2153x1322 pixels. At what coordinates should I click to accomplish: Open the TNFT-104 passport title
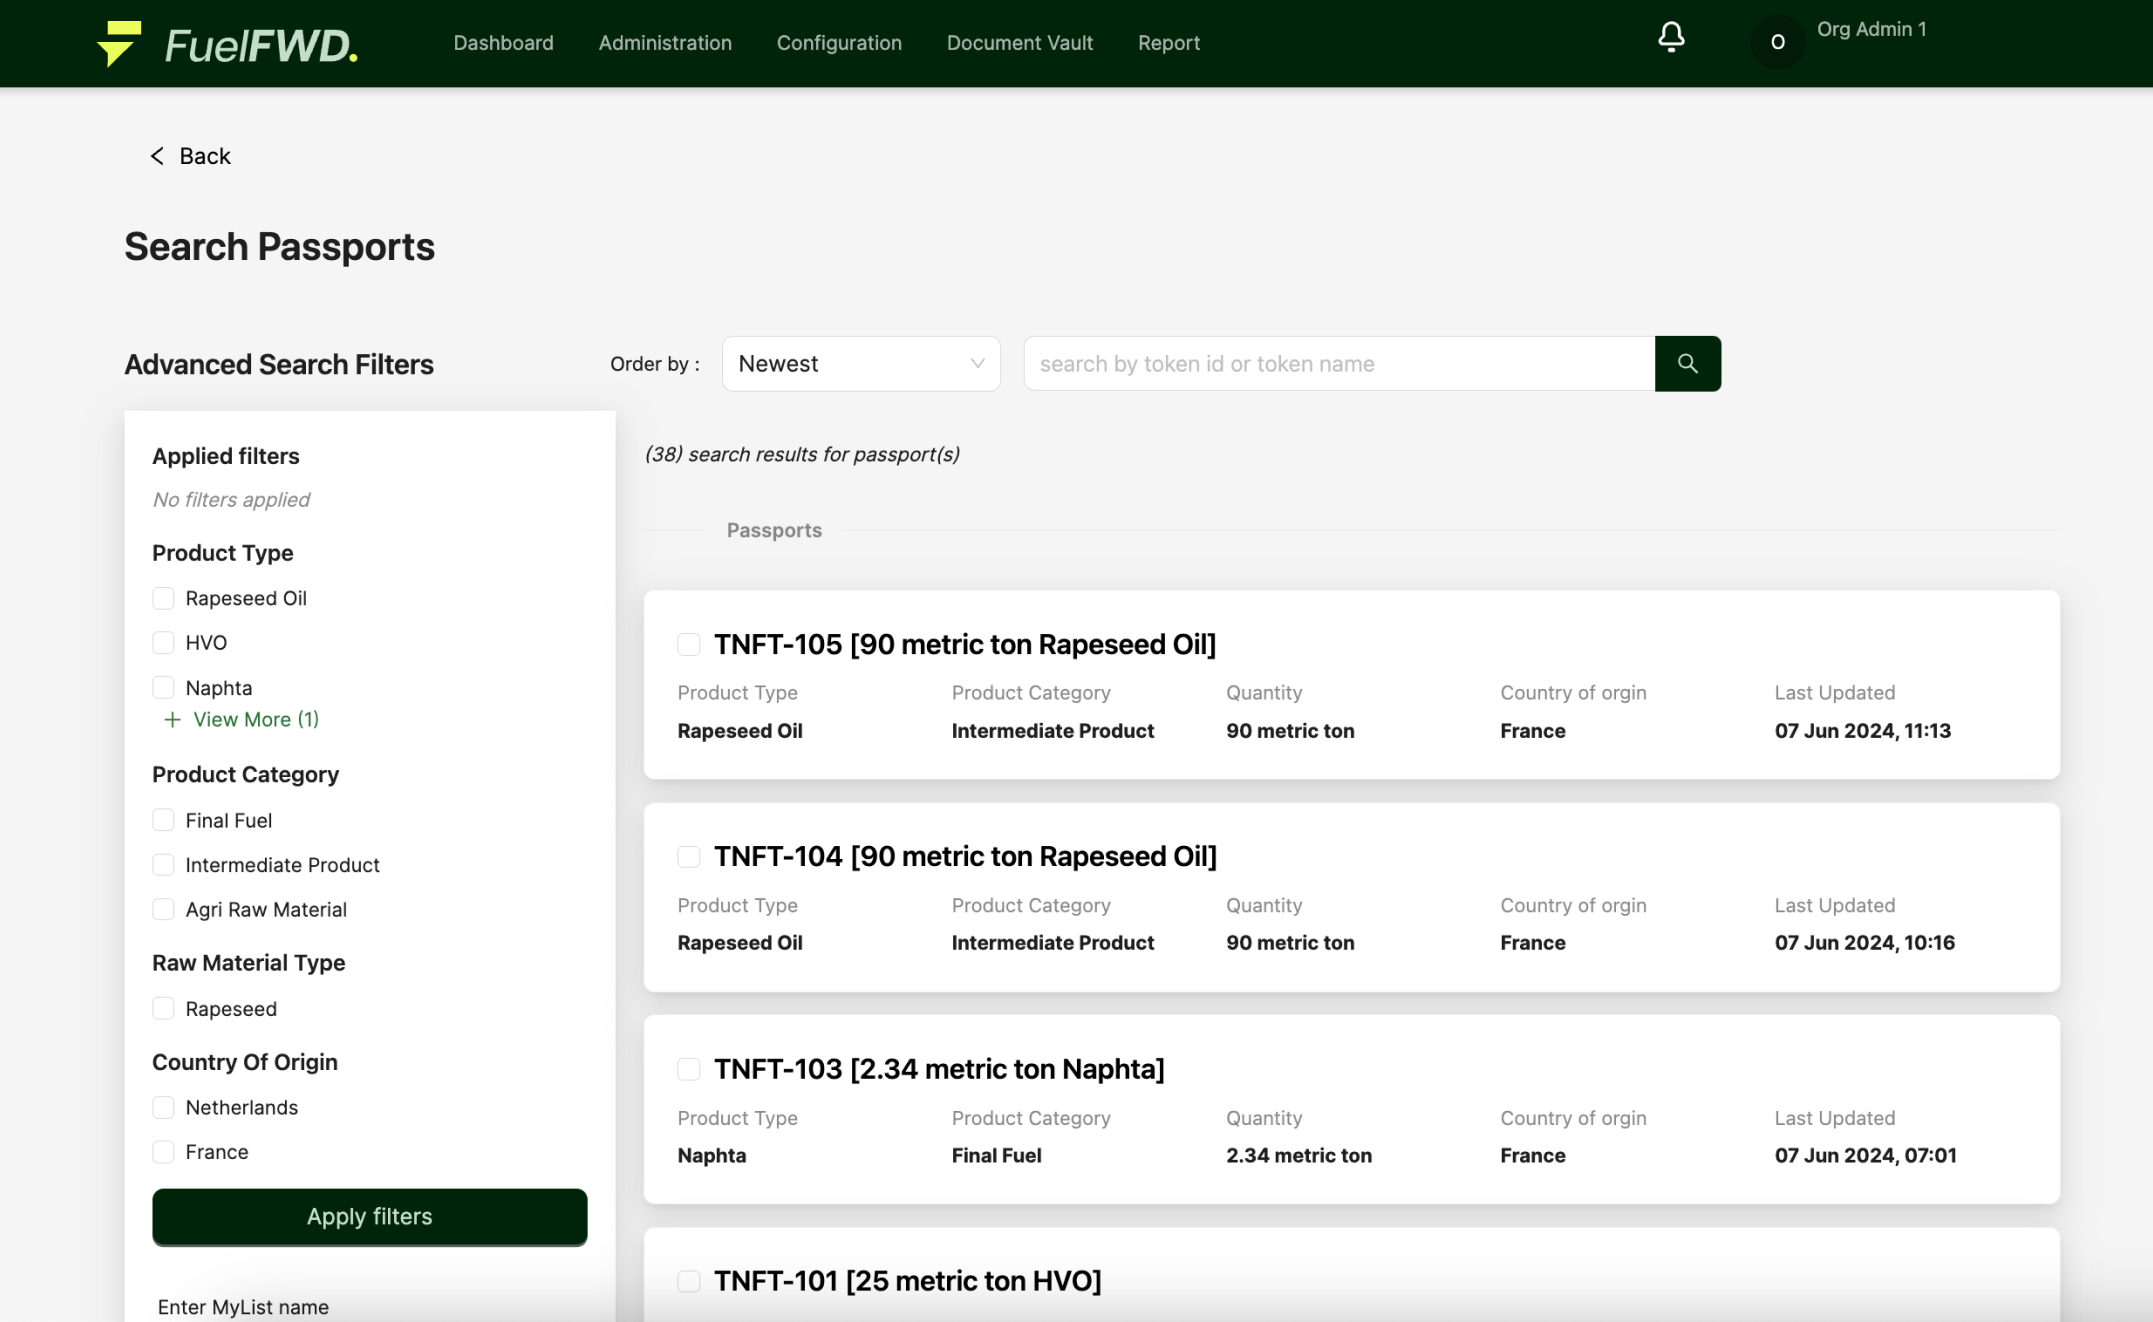point(964,856)
